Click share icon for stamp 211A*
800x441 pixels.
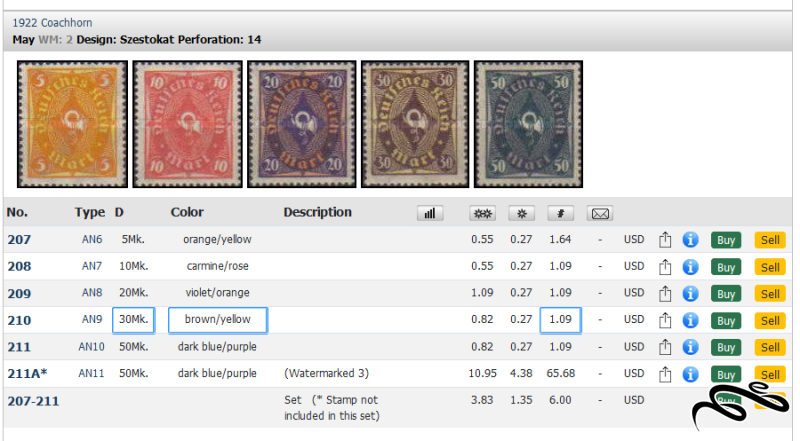(665, 374)
